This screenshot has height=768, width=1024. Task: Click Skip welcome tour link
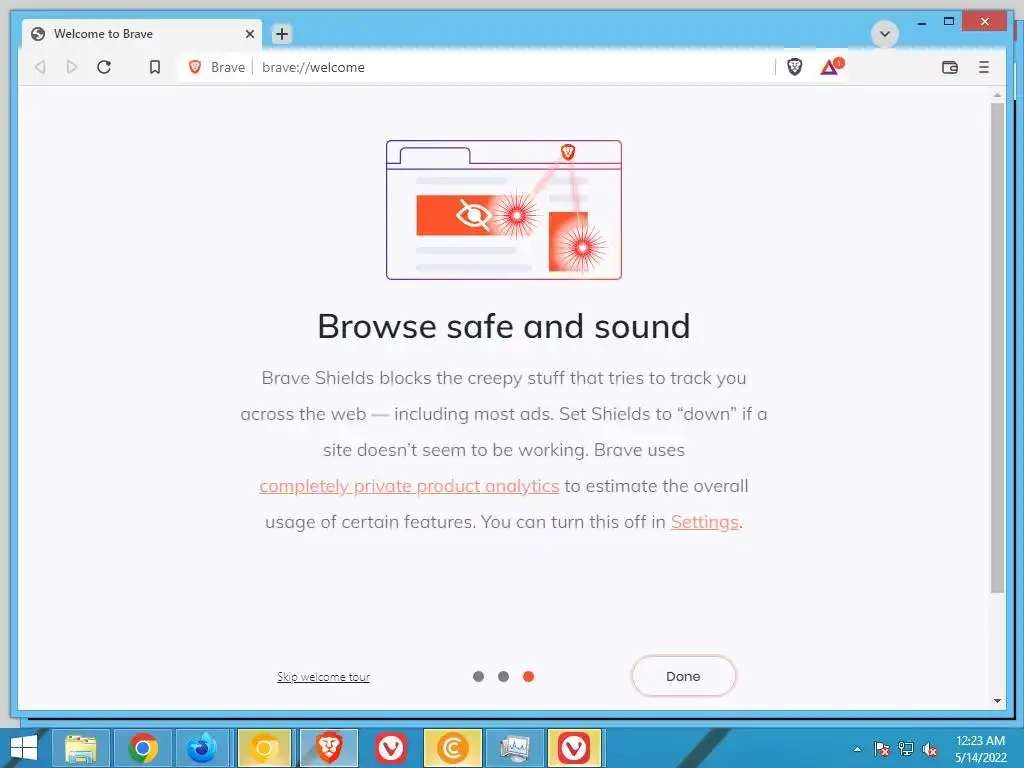(x=323, y=677)
